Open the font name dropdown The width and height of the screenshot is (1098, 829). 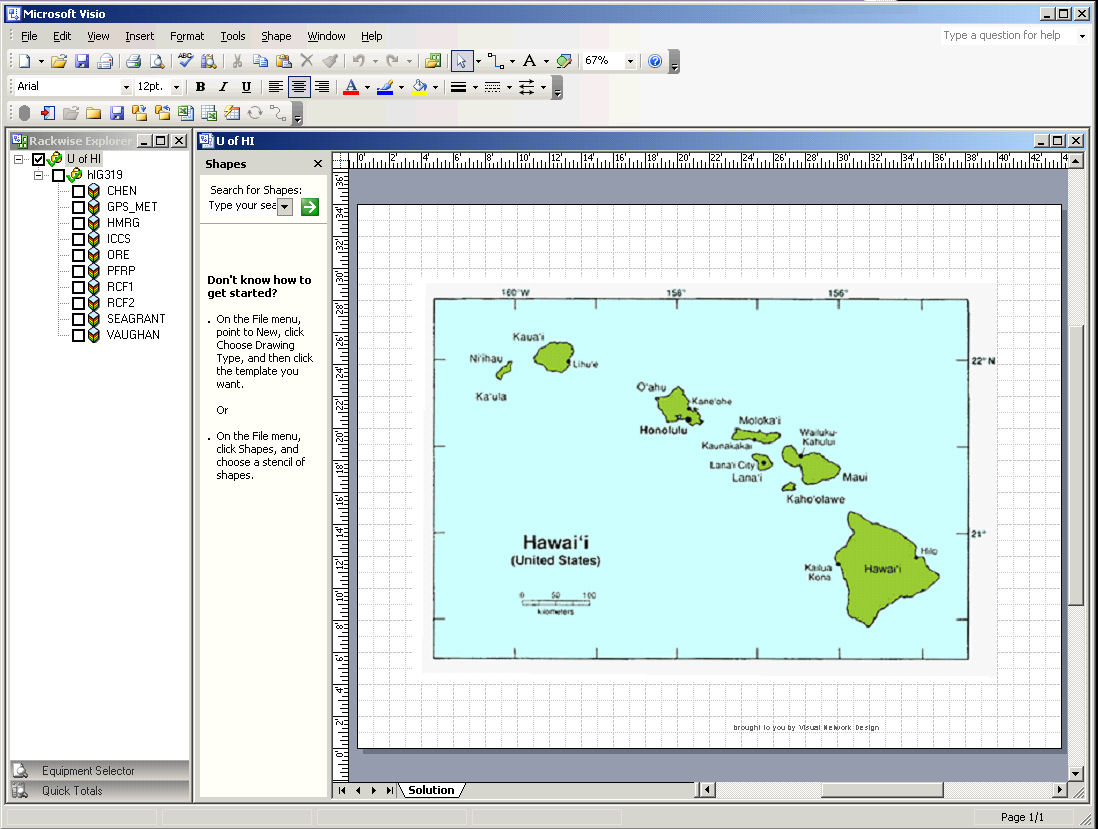tap(126, 87)
